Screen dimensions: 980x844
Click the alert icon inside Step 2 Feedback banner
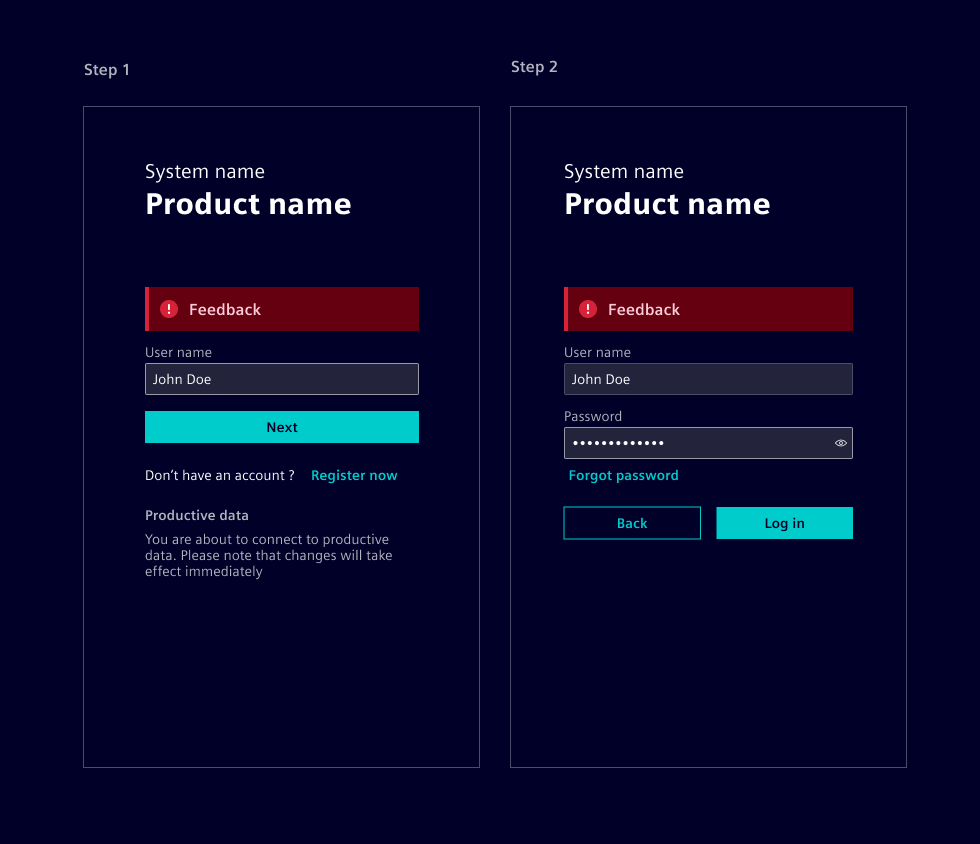[587, 309]
